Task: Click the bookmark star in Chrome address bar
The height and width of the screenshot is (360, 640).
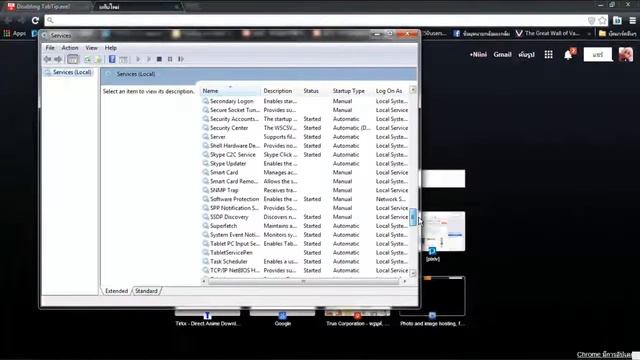Action: (602, 20)
